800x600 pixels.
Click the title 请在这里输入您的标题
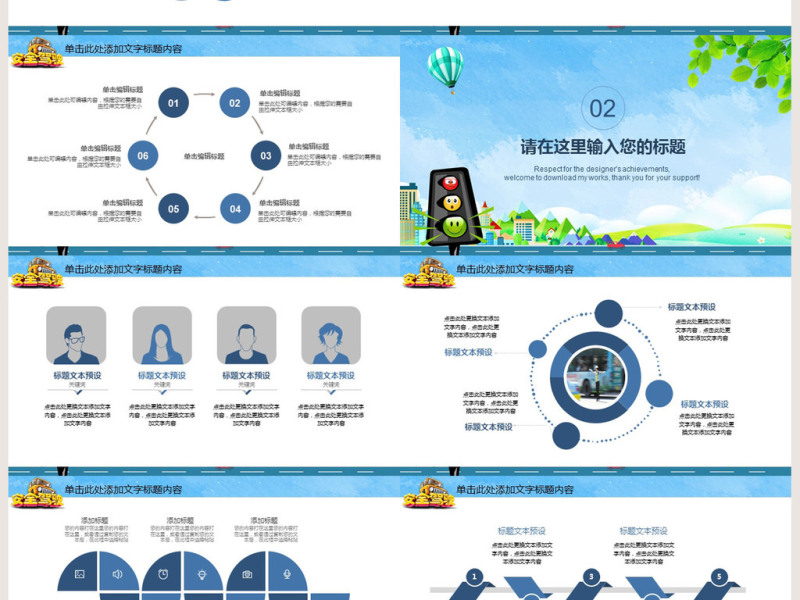coord(600,145)
